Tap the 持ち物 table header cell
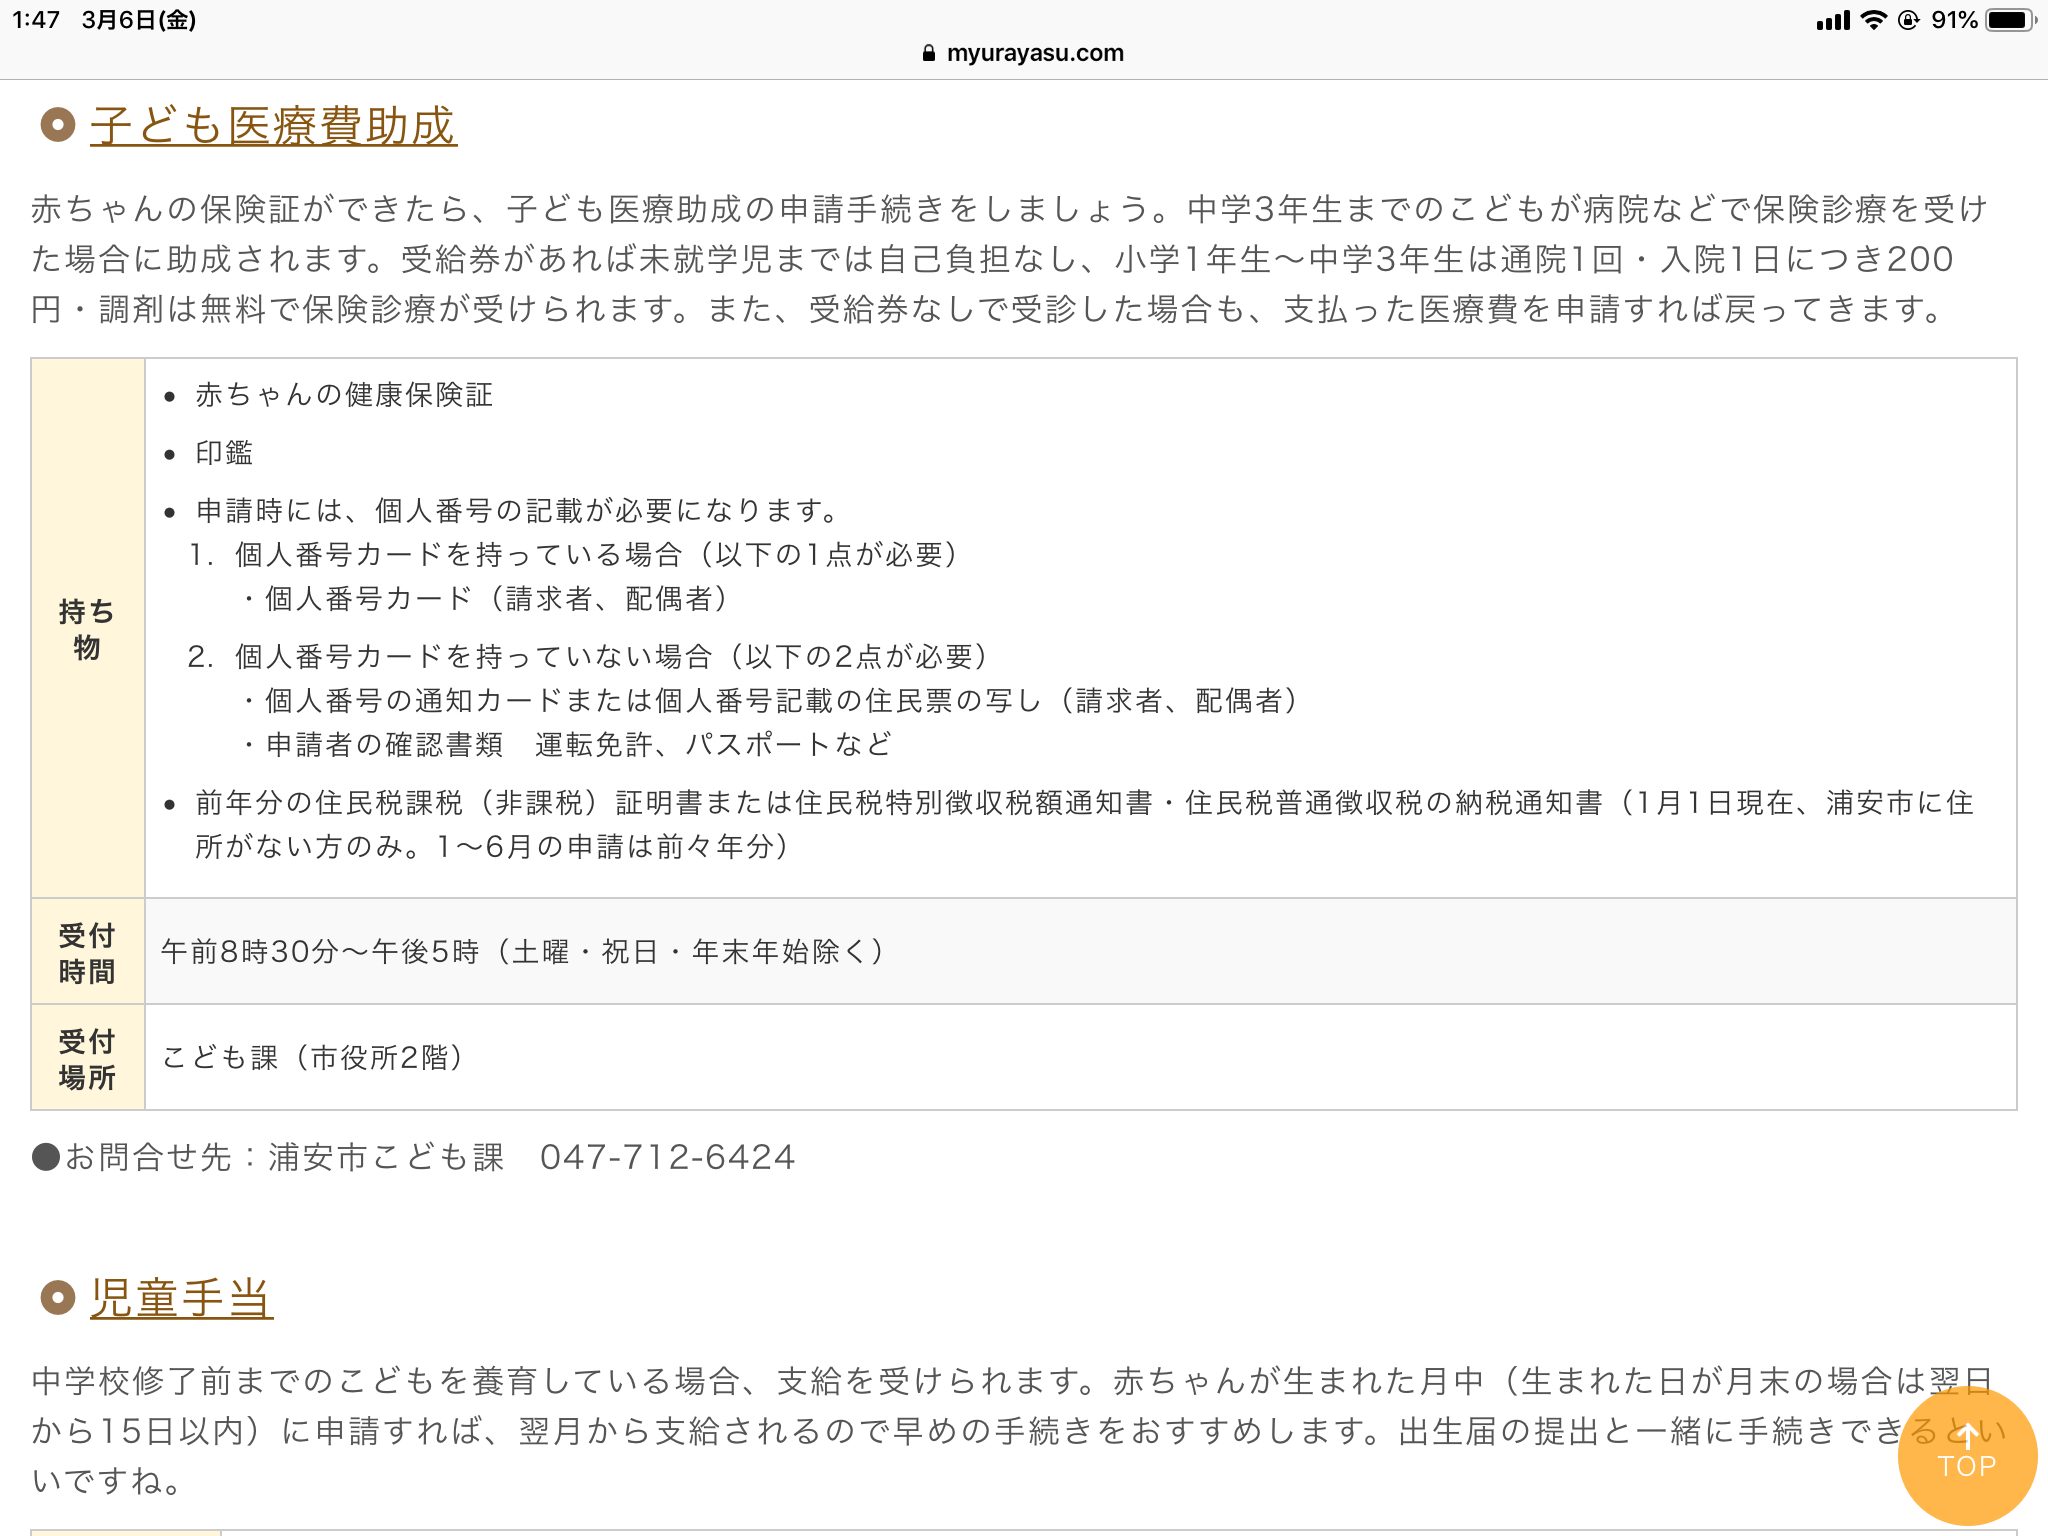 pyautogui.click(x=87, y=628)
